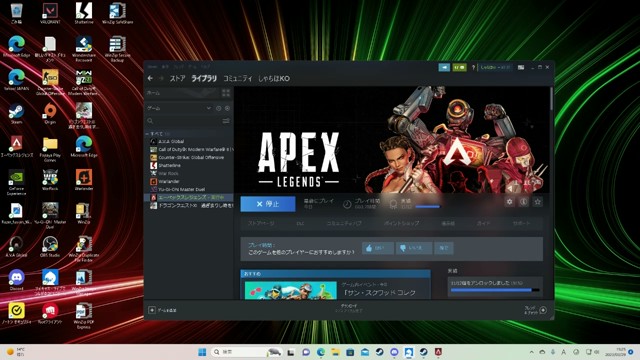Open the Origin desktop shortcut
640x360 pixels.
click(50, 113)
